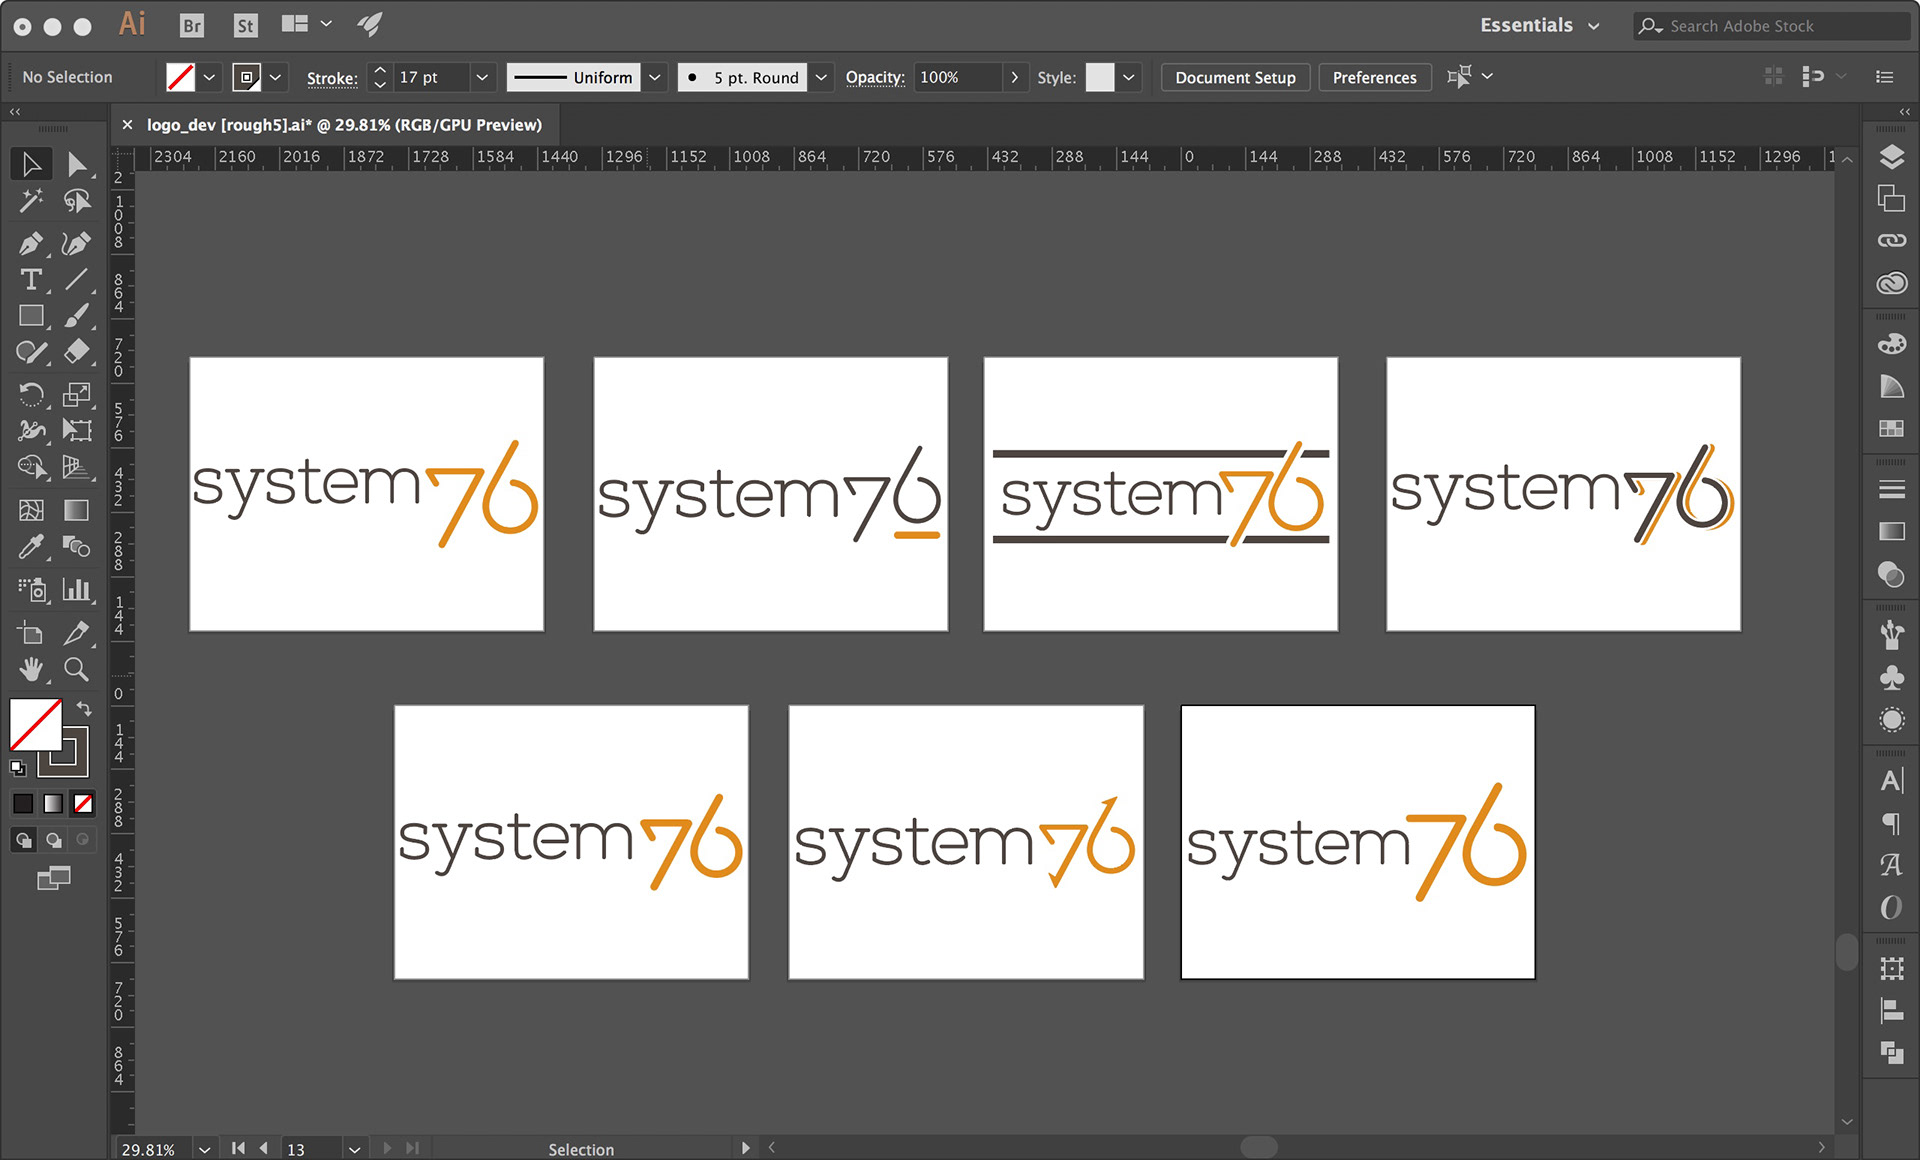Open the Layers panel

point(1891,157)
